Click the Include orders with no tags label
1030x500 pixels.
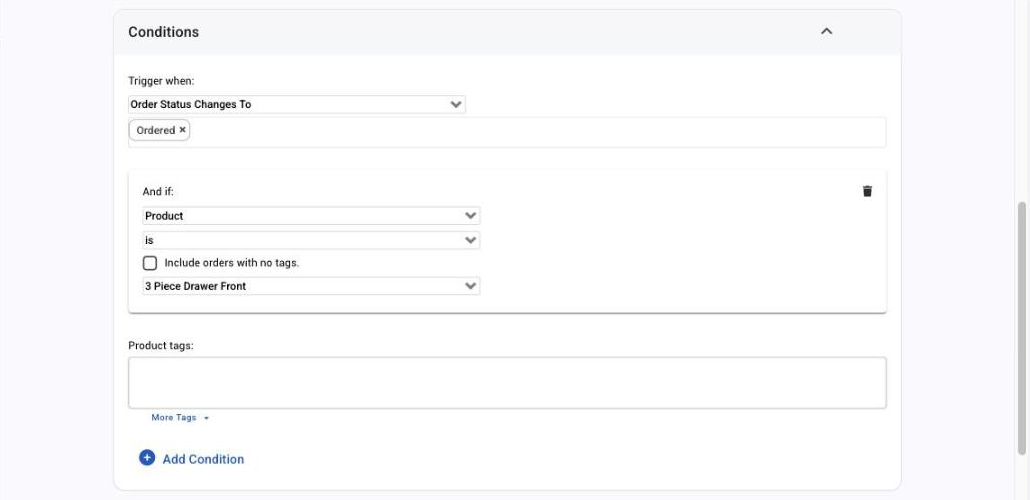click(232, 263)
